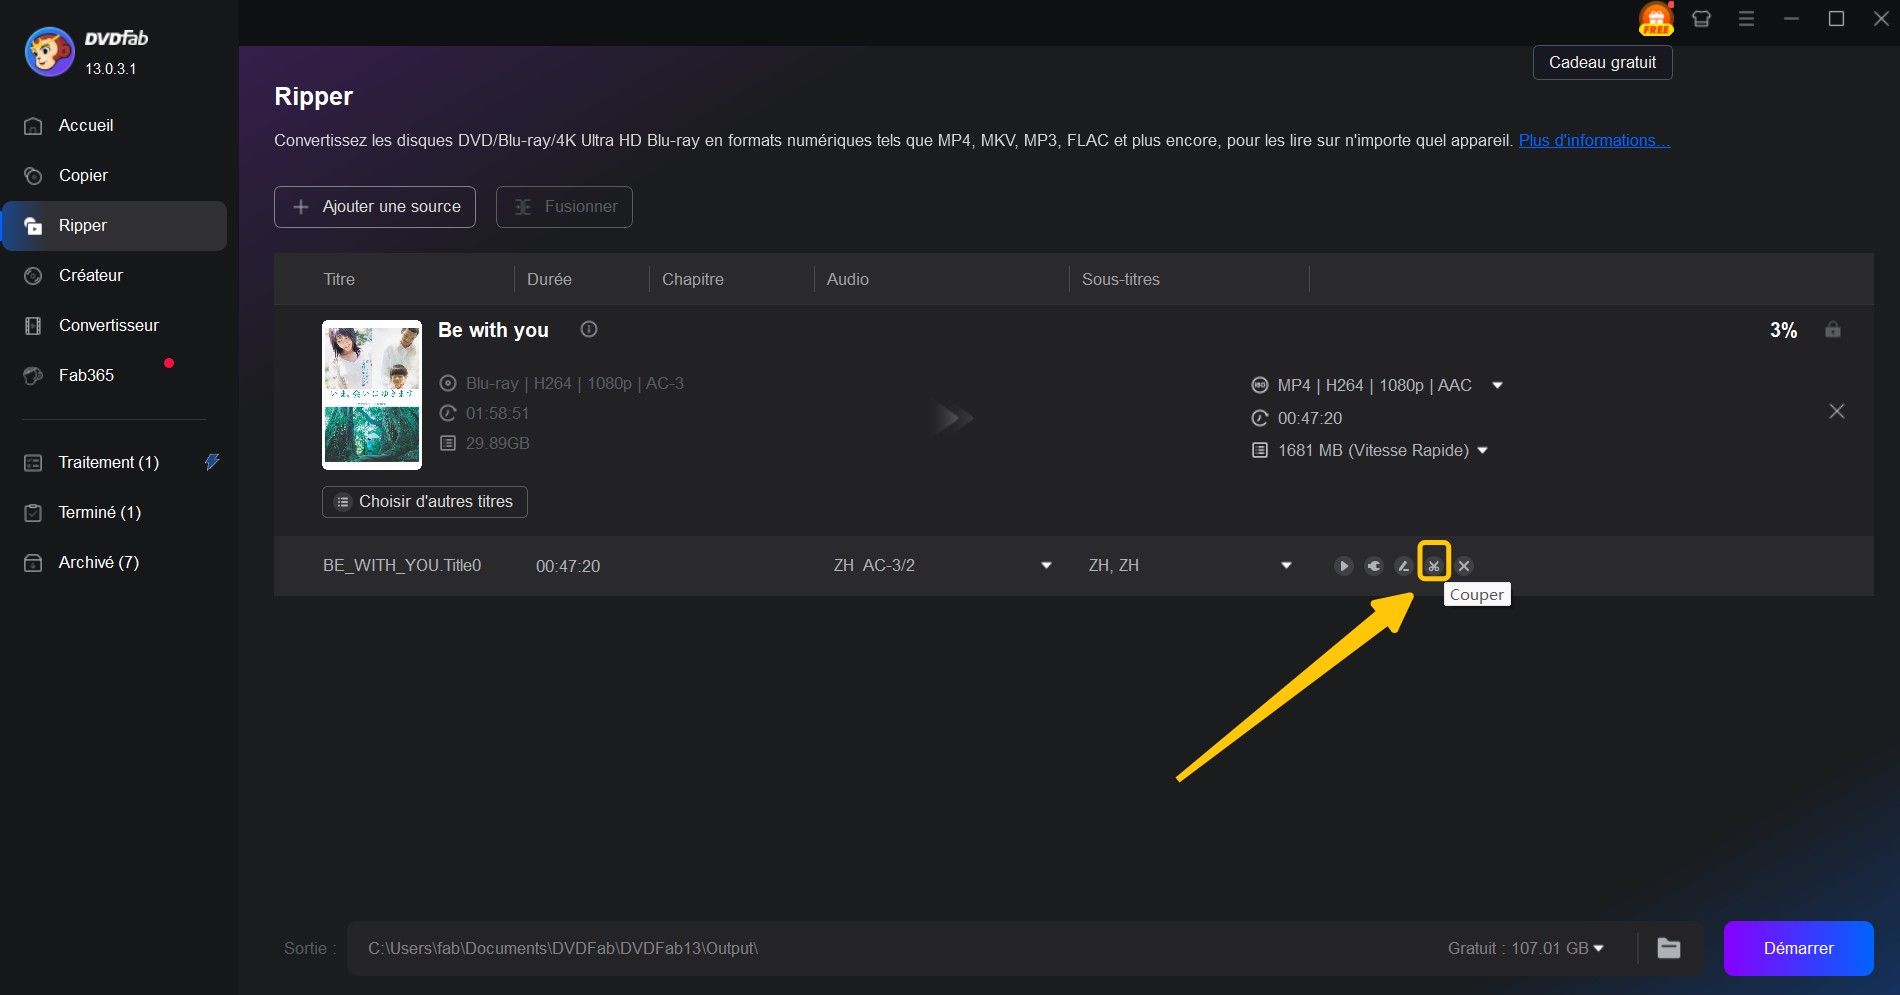Open the skin/theme shirt icon
Viewport: 1900px width, 995px height.
(x=1701, y=19)
